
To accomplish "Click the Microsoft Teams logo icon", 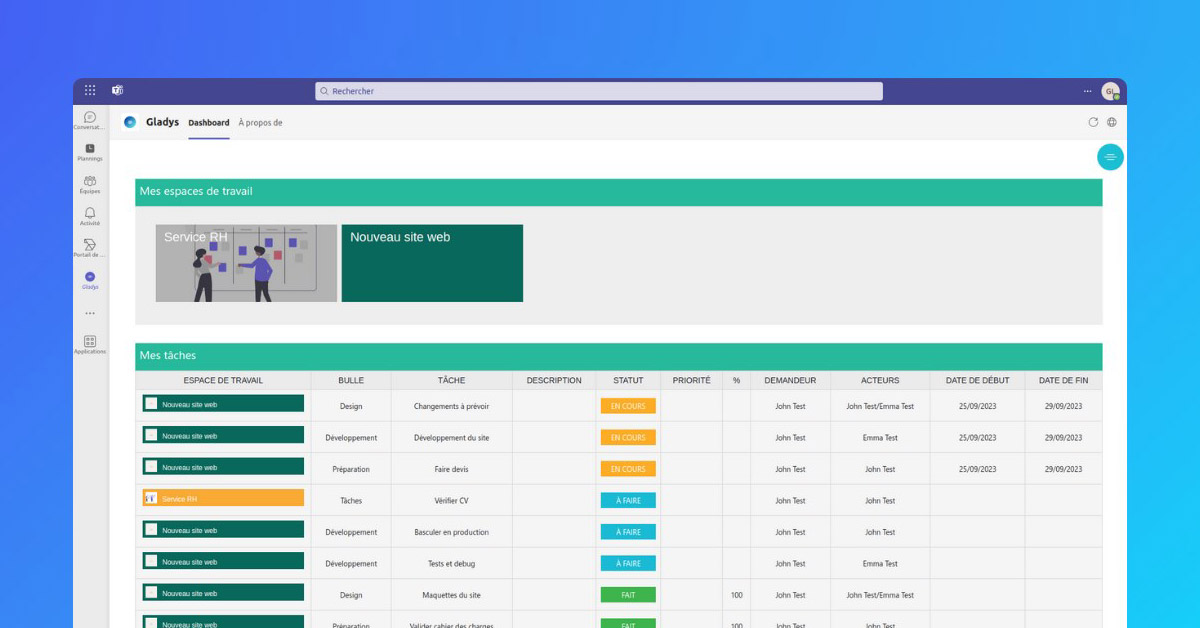I will [117, 90].
